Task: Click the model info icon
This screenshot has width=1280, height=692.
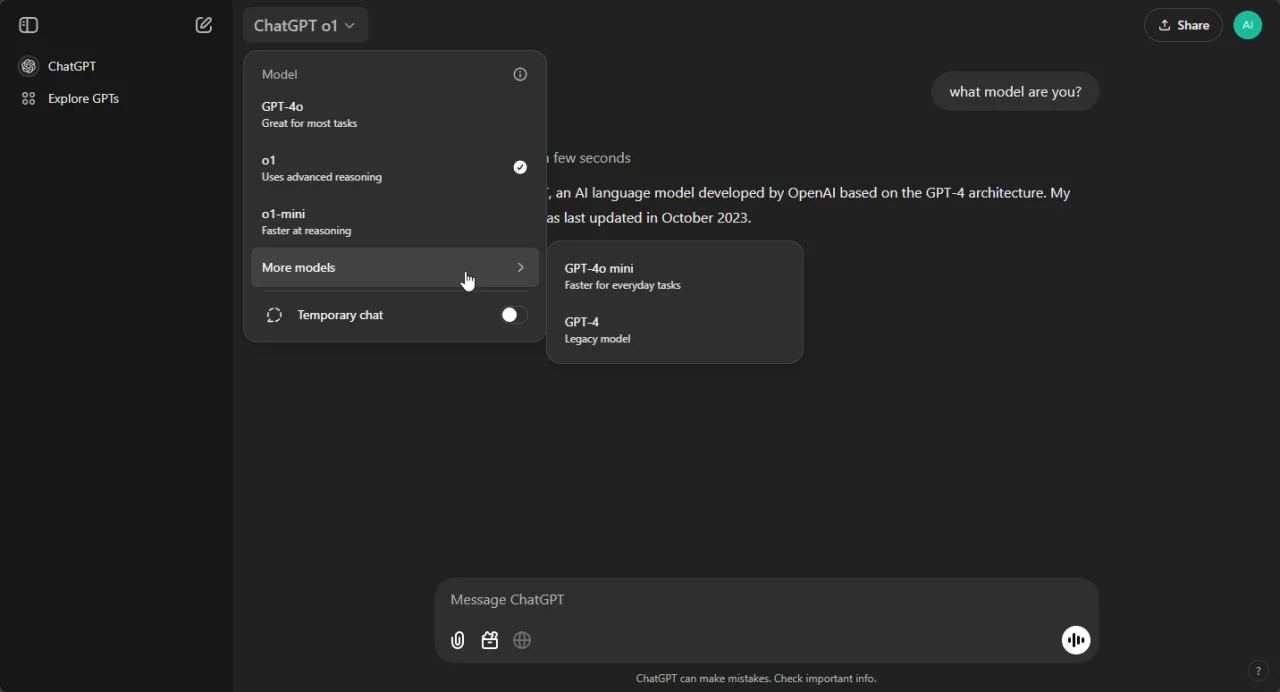Action: point(520,74)
